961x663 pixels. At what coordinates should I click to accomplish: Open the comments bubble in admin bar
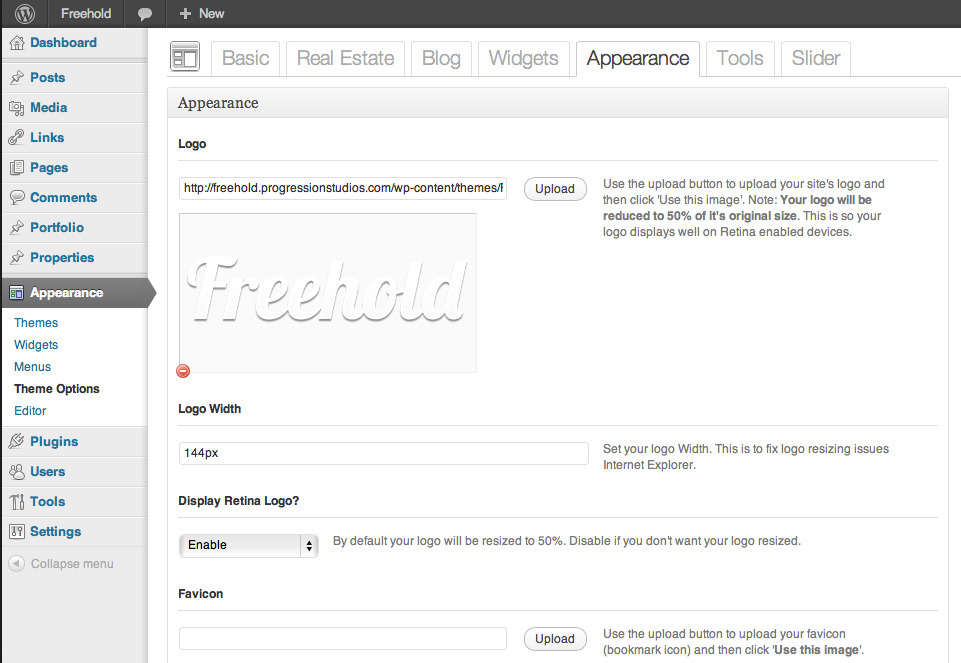point(145,13)
